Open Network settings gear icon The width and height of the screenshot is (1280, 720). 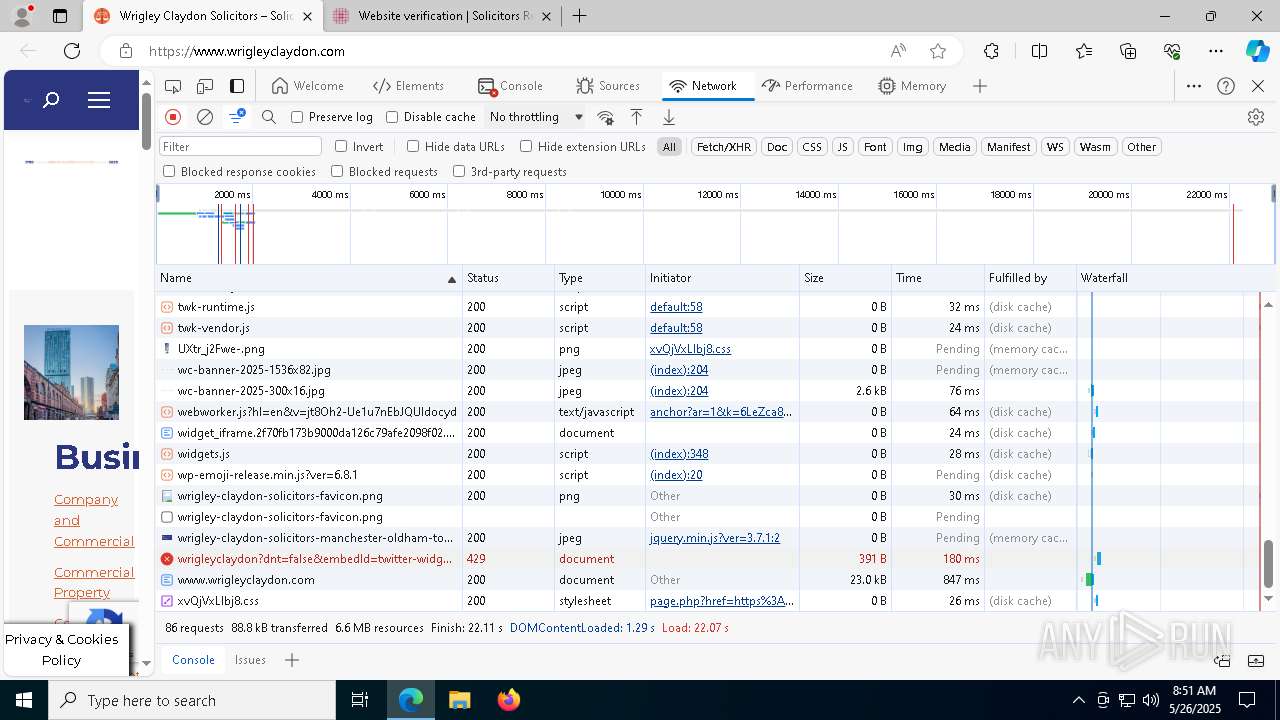pos(1256,117)
